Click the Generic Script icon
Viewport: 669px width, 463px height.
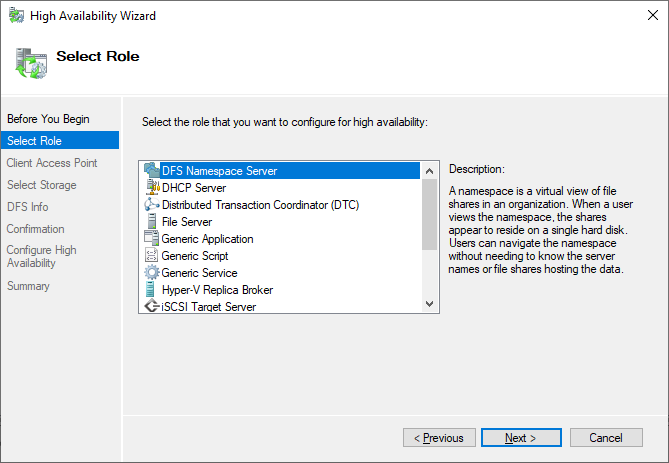(151, 255)
